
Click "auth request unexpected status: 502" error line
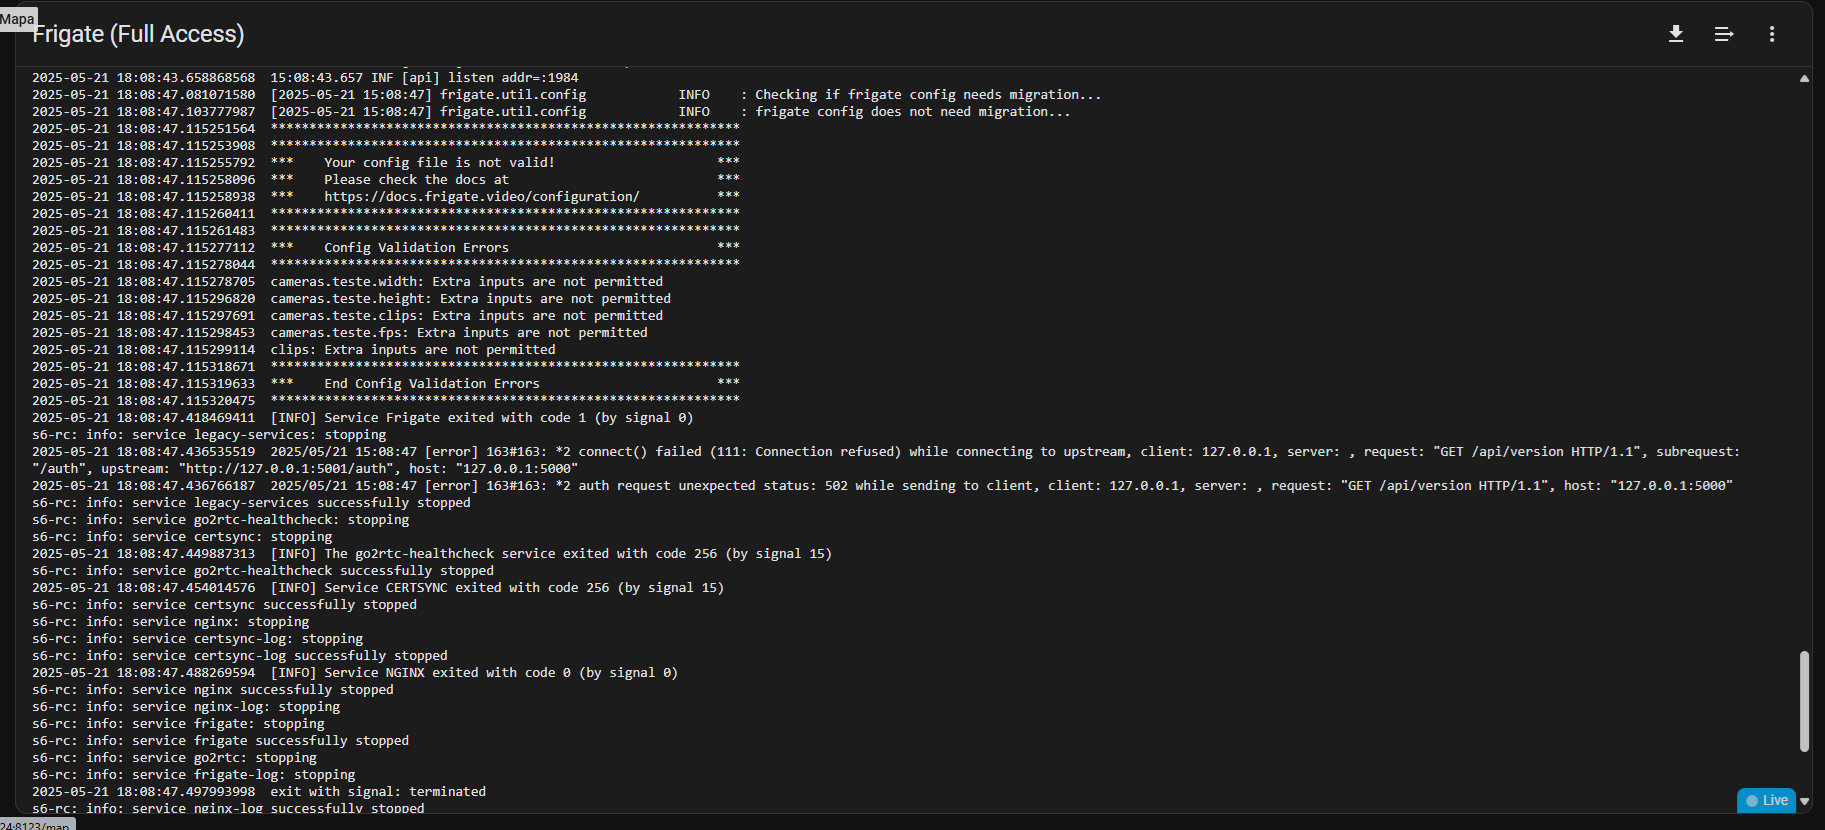[x=882, y=486]
